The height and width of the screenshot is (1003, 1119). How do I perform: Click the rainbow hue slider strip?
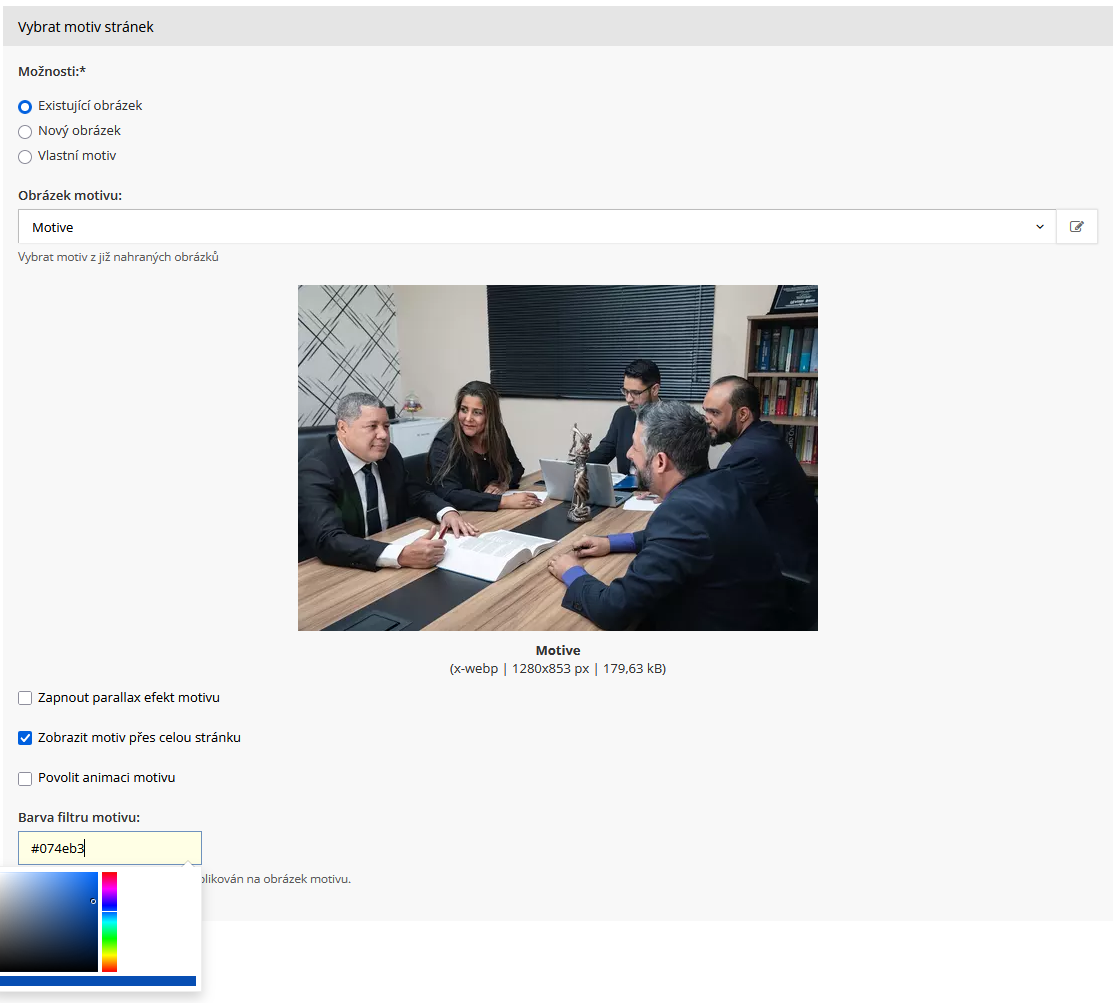click(109, 921)
